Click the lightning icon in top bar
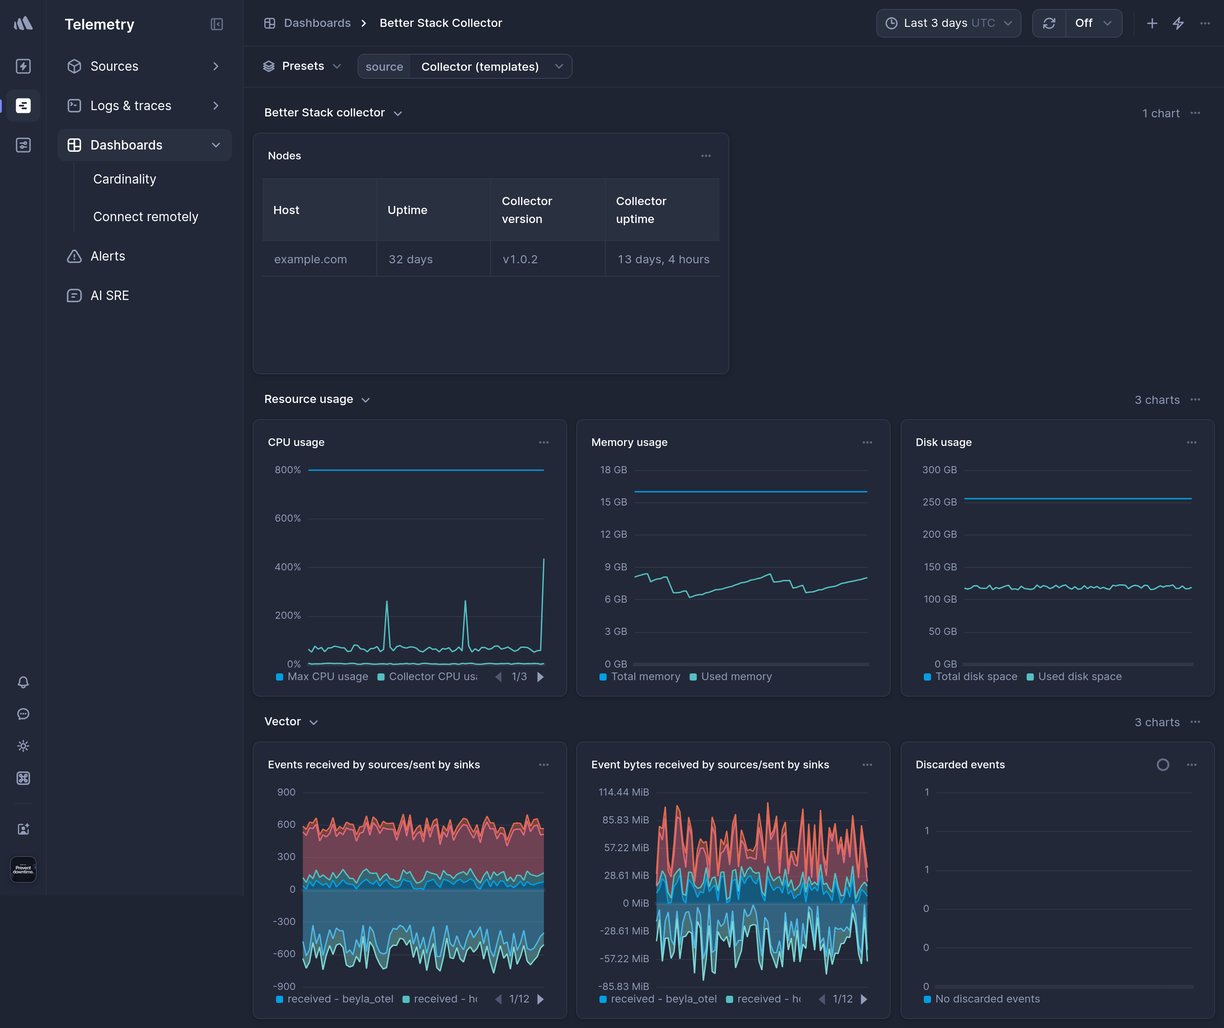 point(1178,23)
